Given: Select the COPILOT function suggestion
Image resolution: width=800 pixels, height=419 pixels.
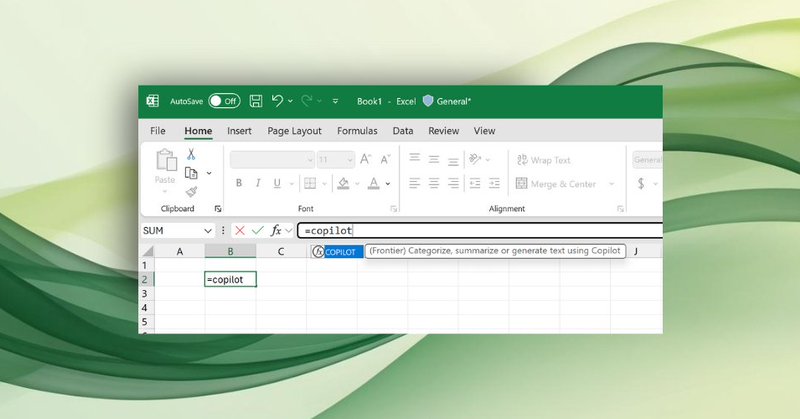Looking at the screenshot, I should coord(337,252).
